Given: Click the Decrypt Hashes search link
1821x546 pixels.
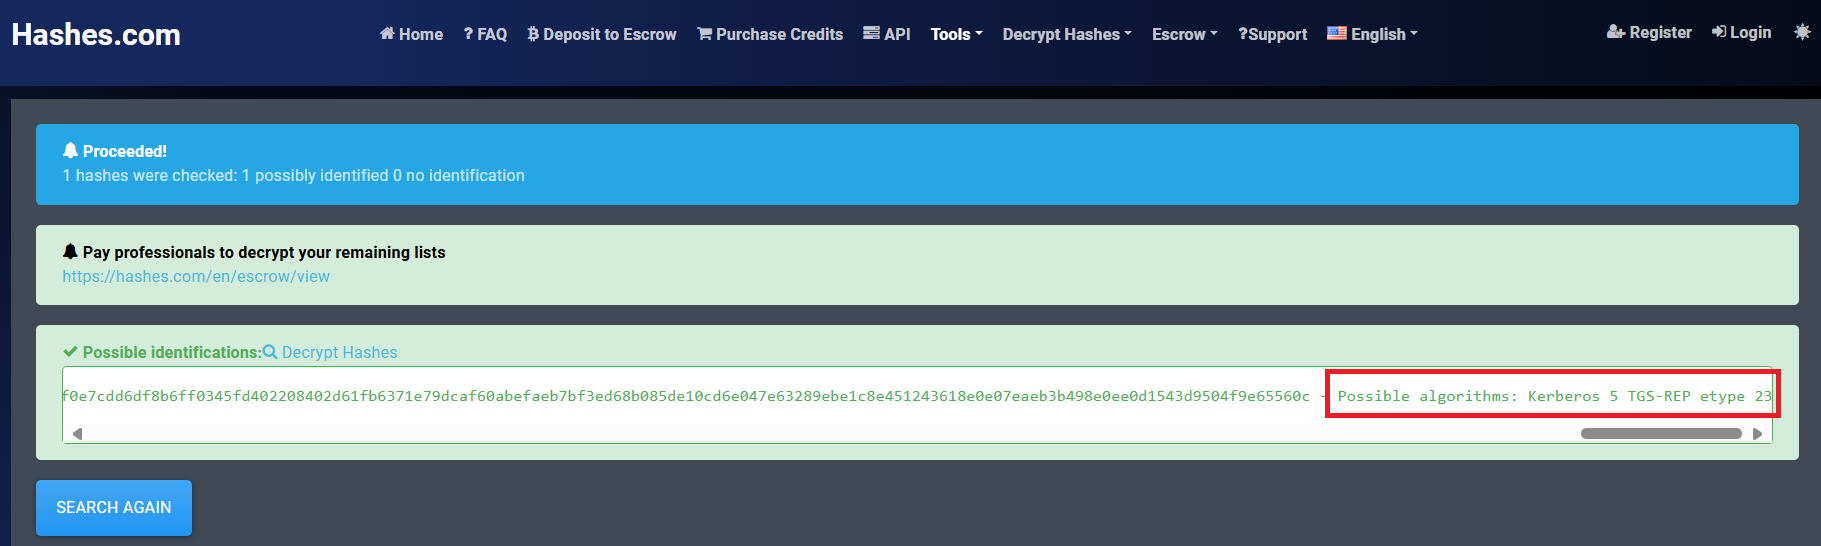Looking at the screenshot, I should point(330,352).
